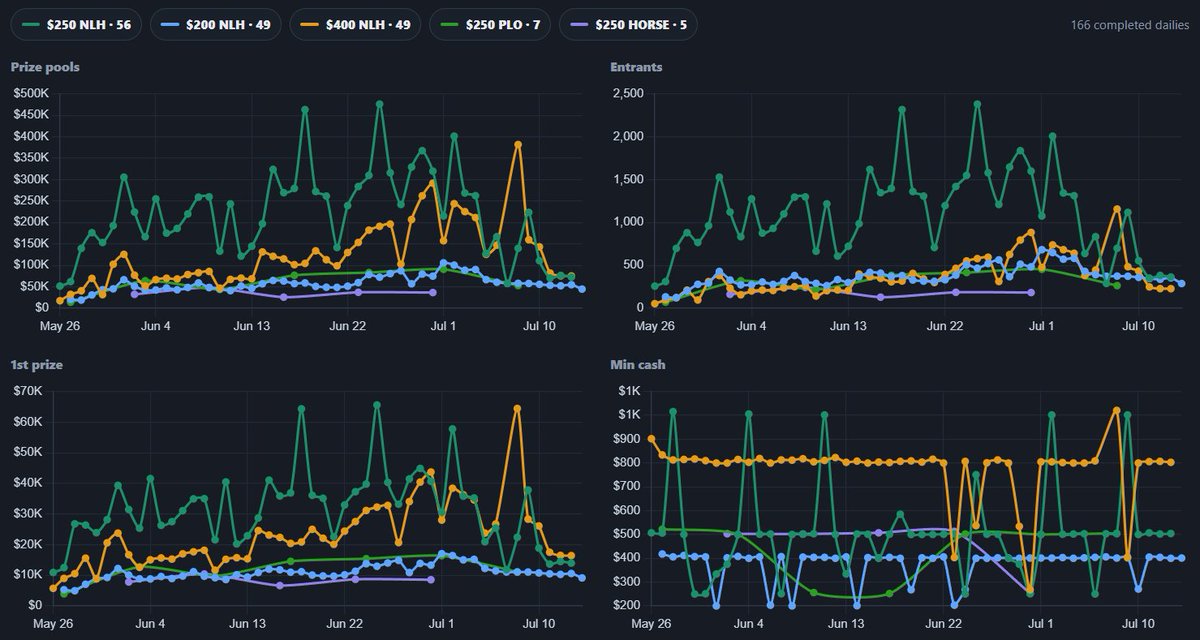The width and height of the screenshot is (1200, 640).
Task: Click the 'Jul 10' label under Min cash chart
Action: click(x=1140, y=624)
